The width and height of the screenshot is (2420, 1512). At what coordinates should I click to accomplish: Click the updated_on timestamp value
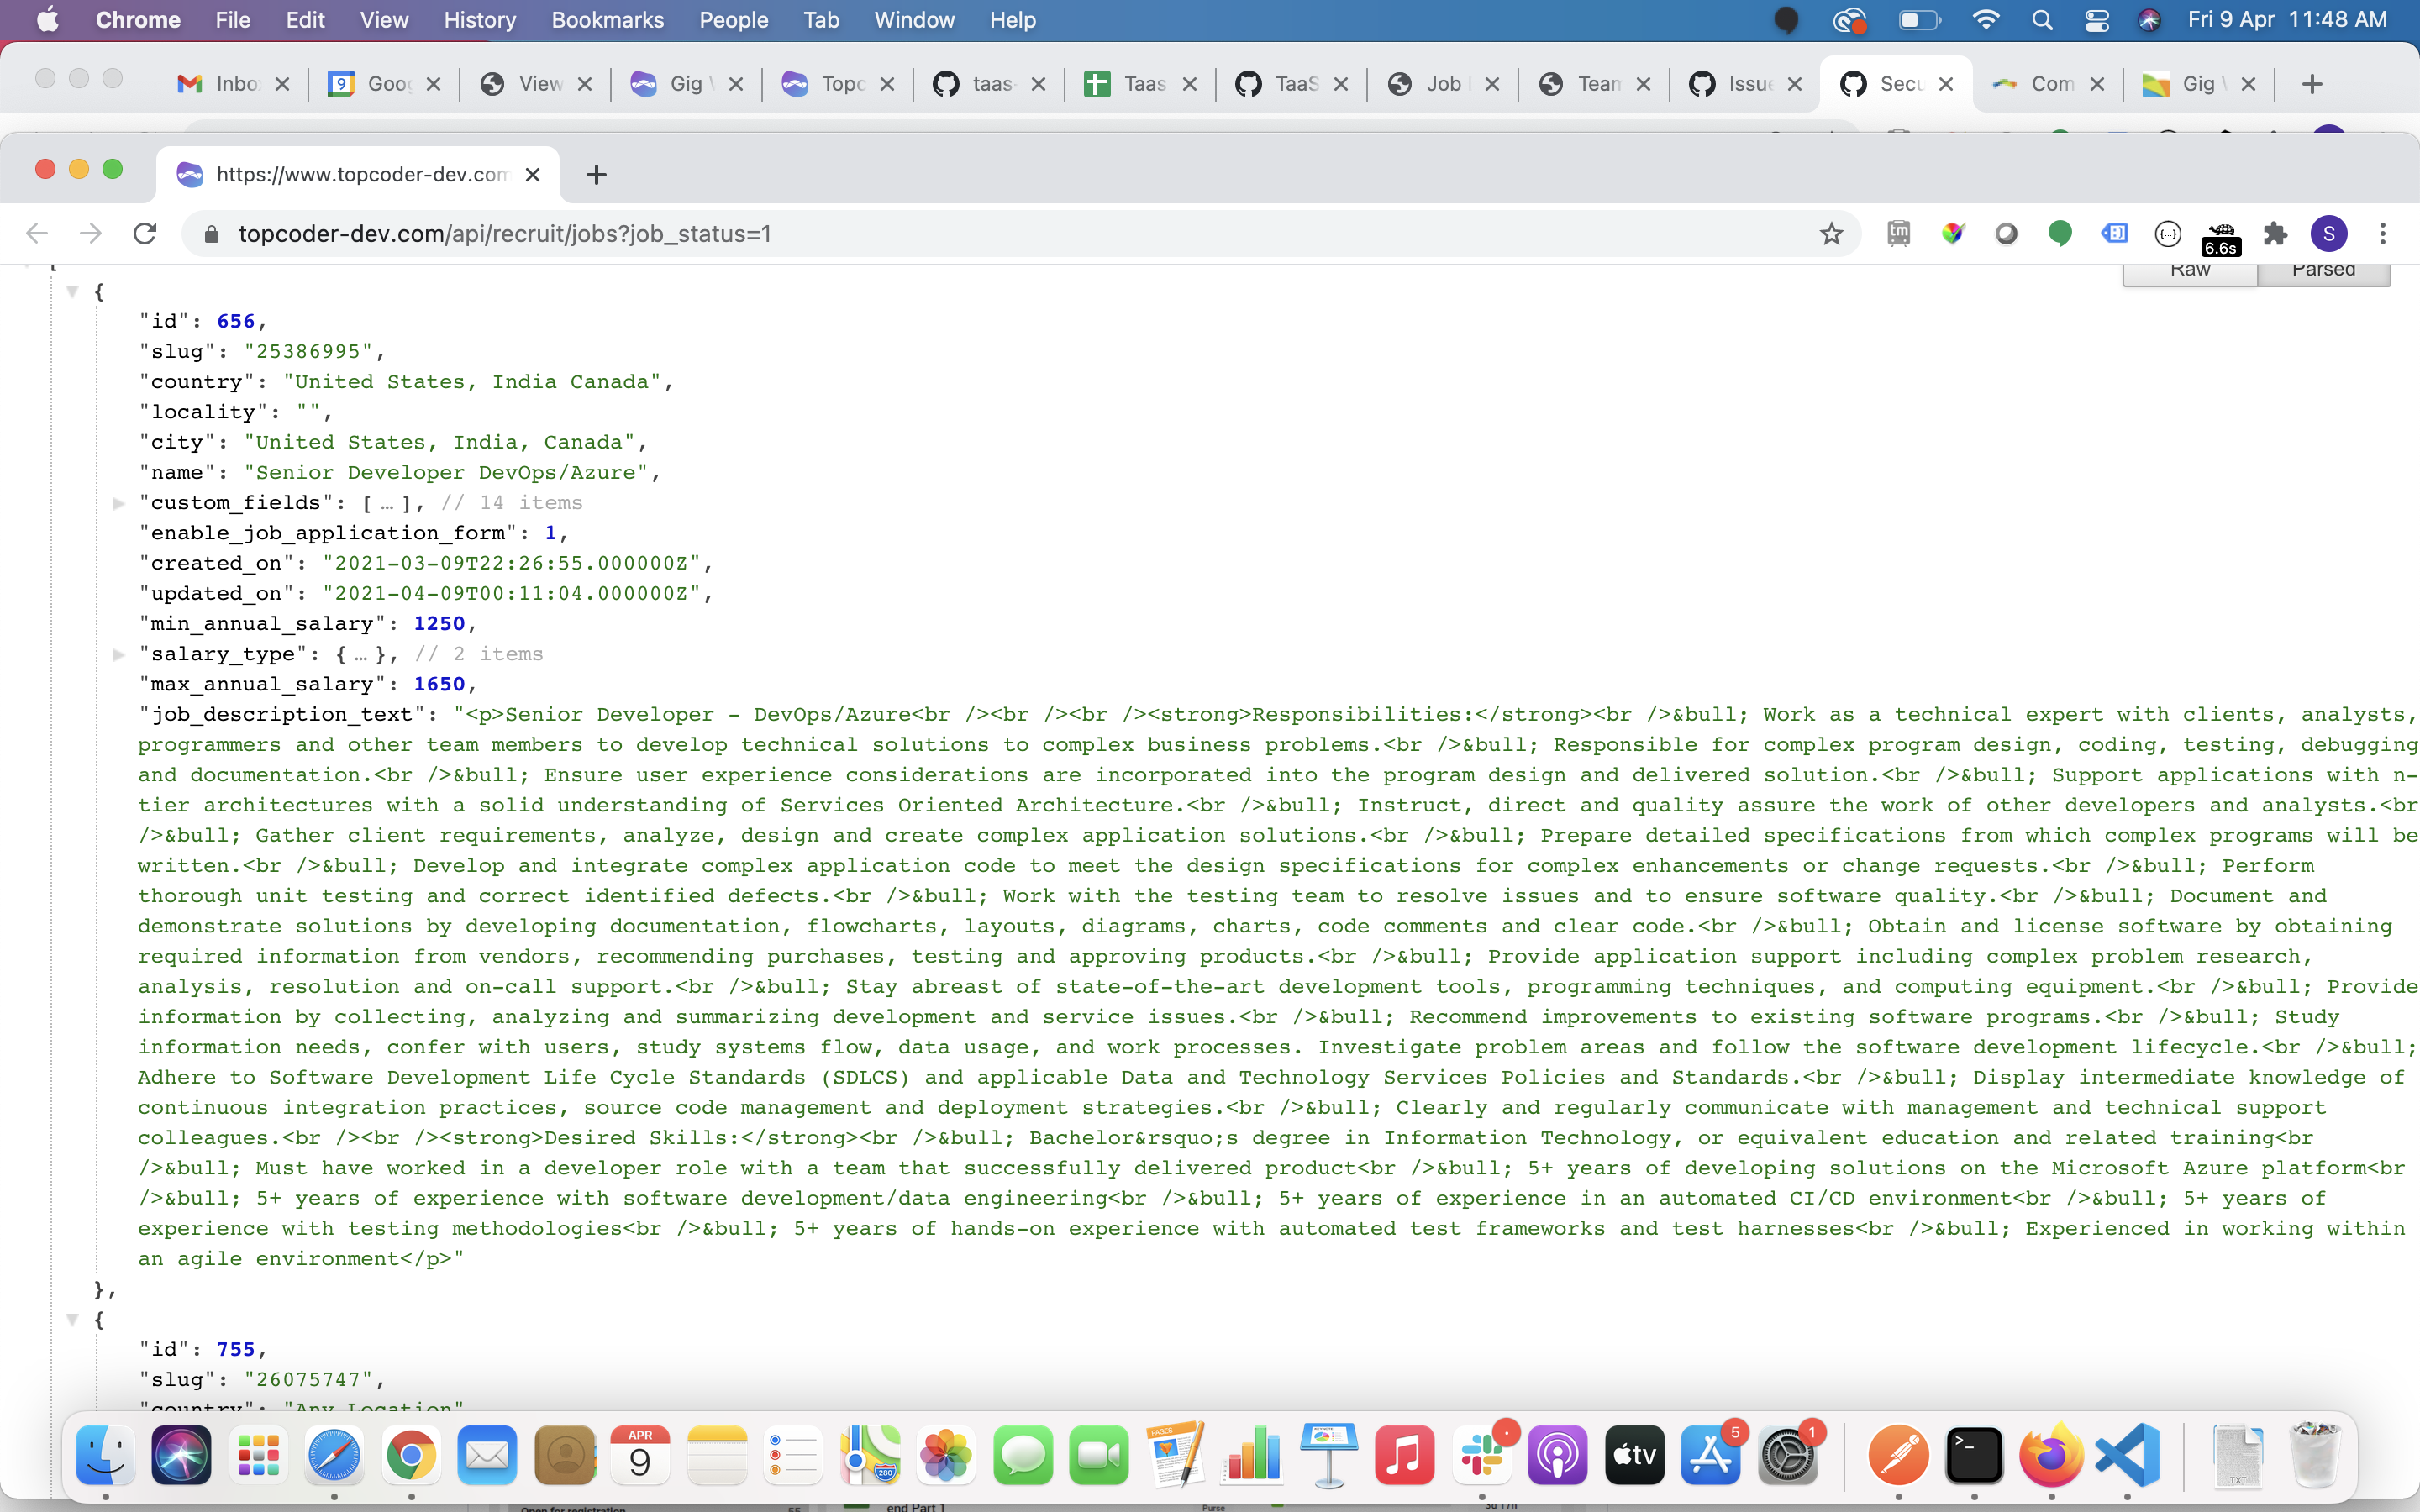pyautogui.click(x=512, y=593)
